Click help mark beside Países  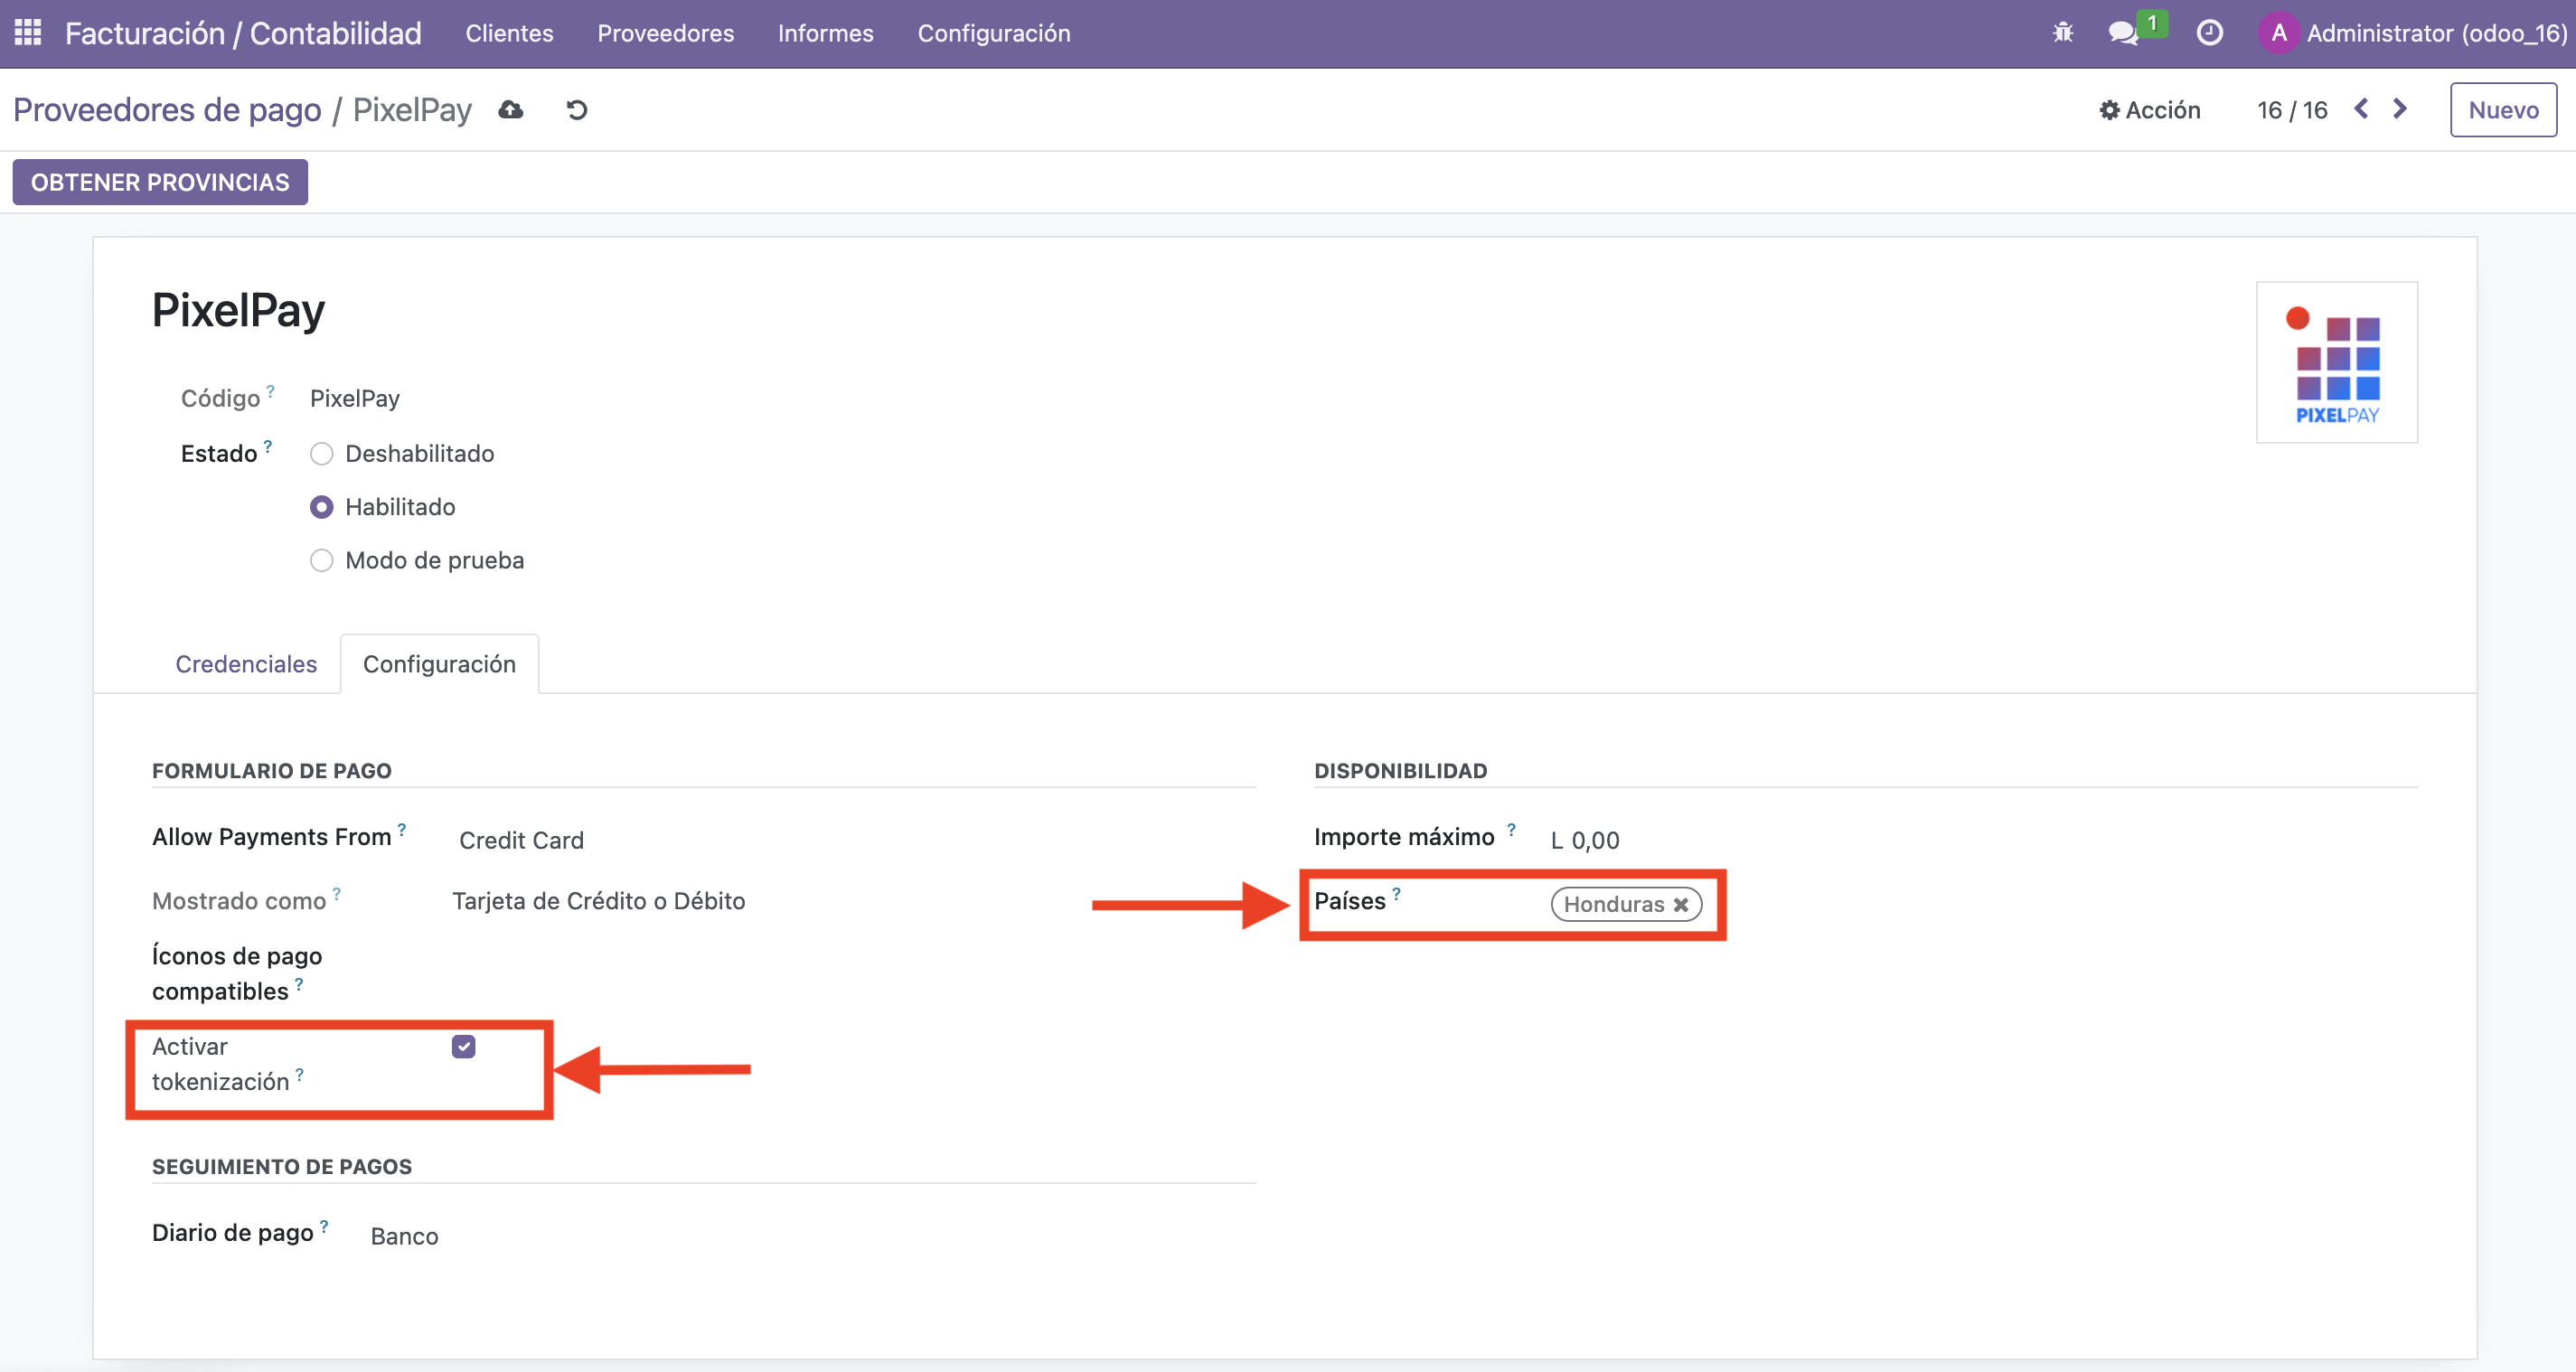pyautogui.click(x=1396, y=893)
